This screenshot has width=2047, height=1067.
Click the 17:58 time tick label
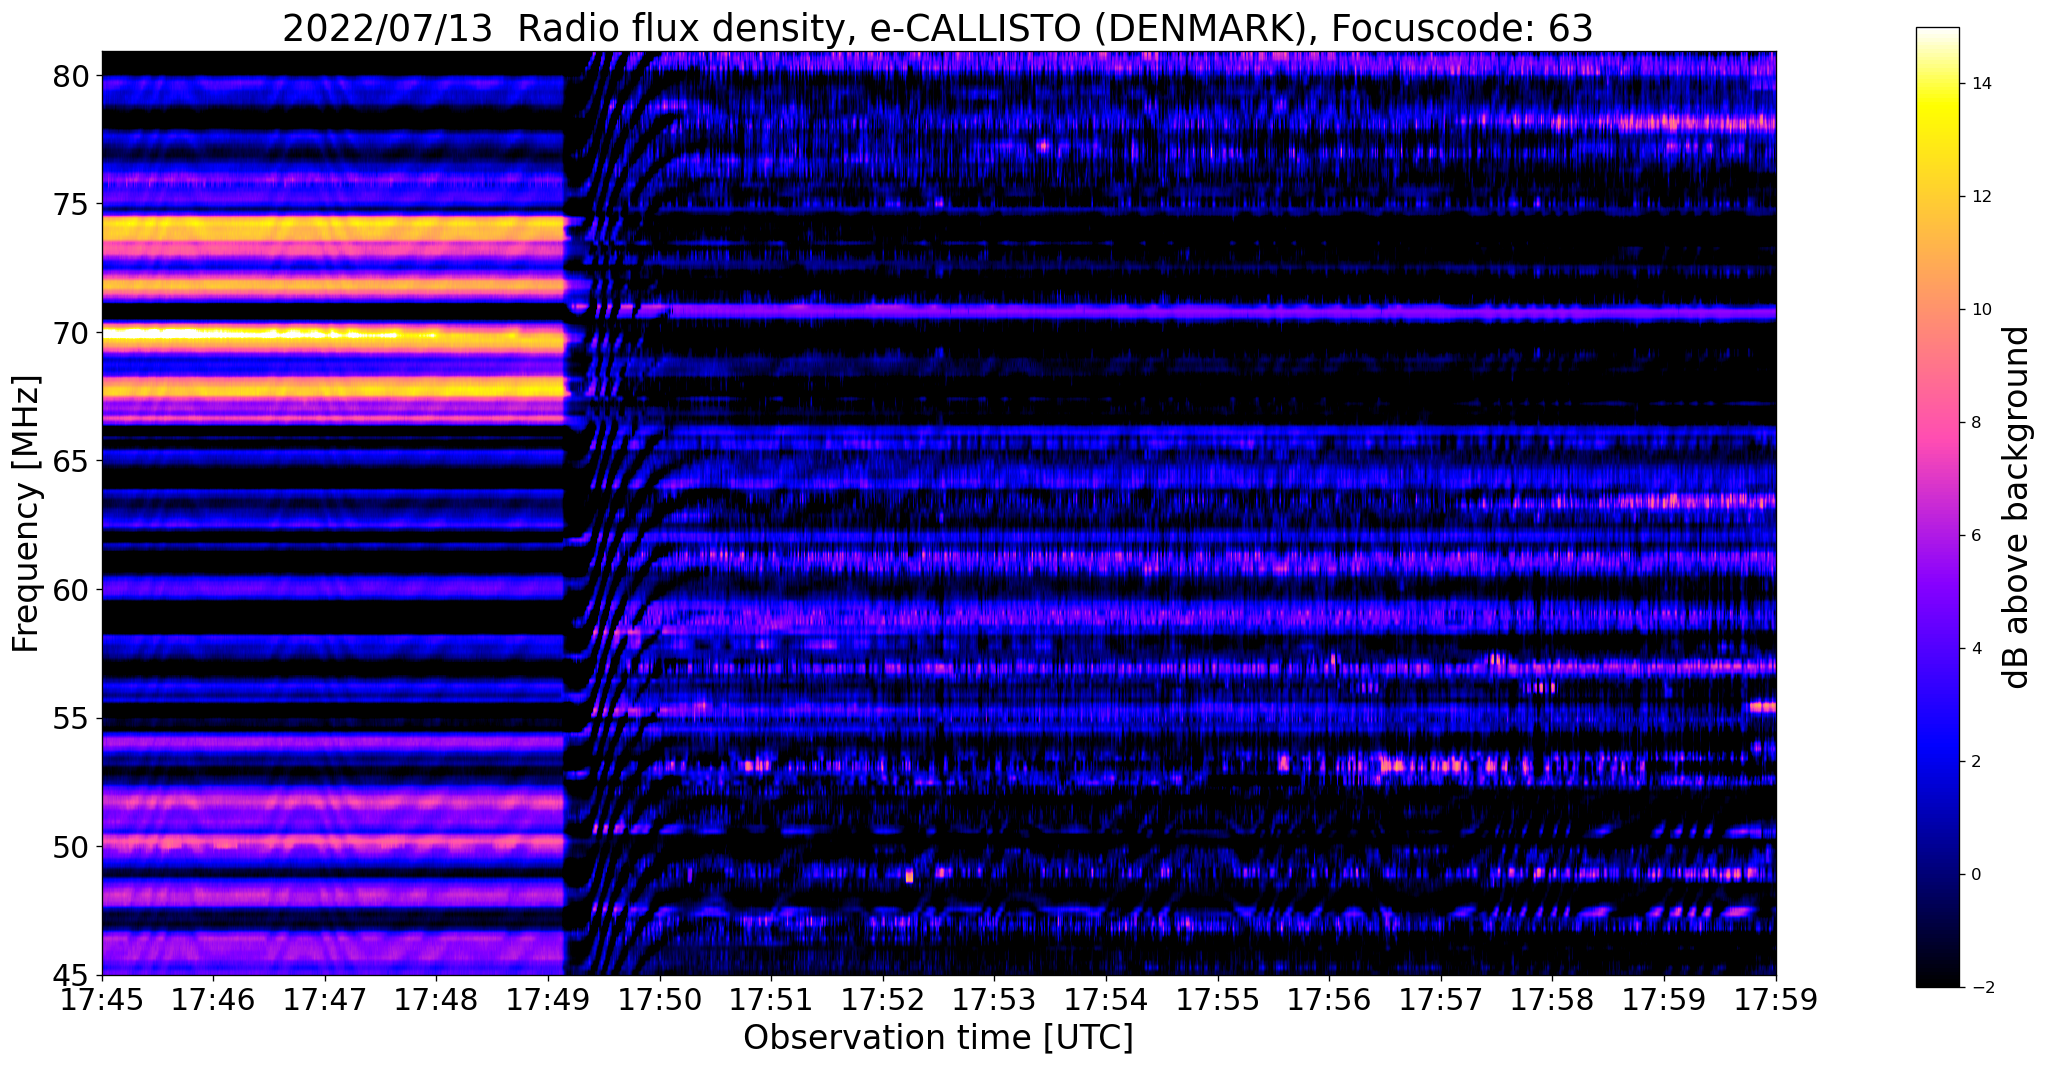1553,1000
